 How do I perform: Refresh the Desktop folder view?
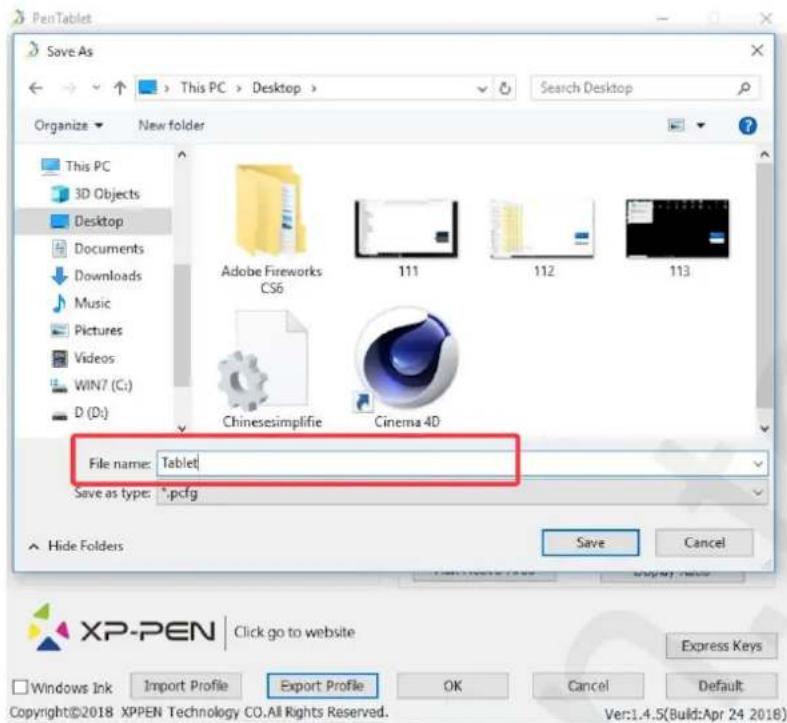pos(505,89)
